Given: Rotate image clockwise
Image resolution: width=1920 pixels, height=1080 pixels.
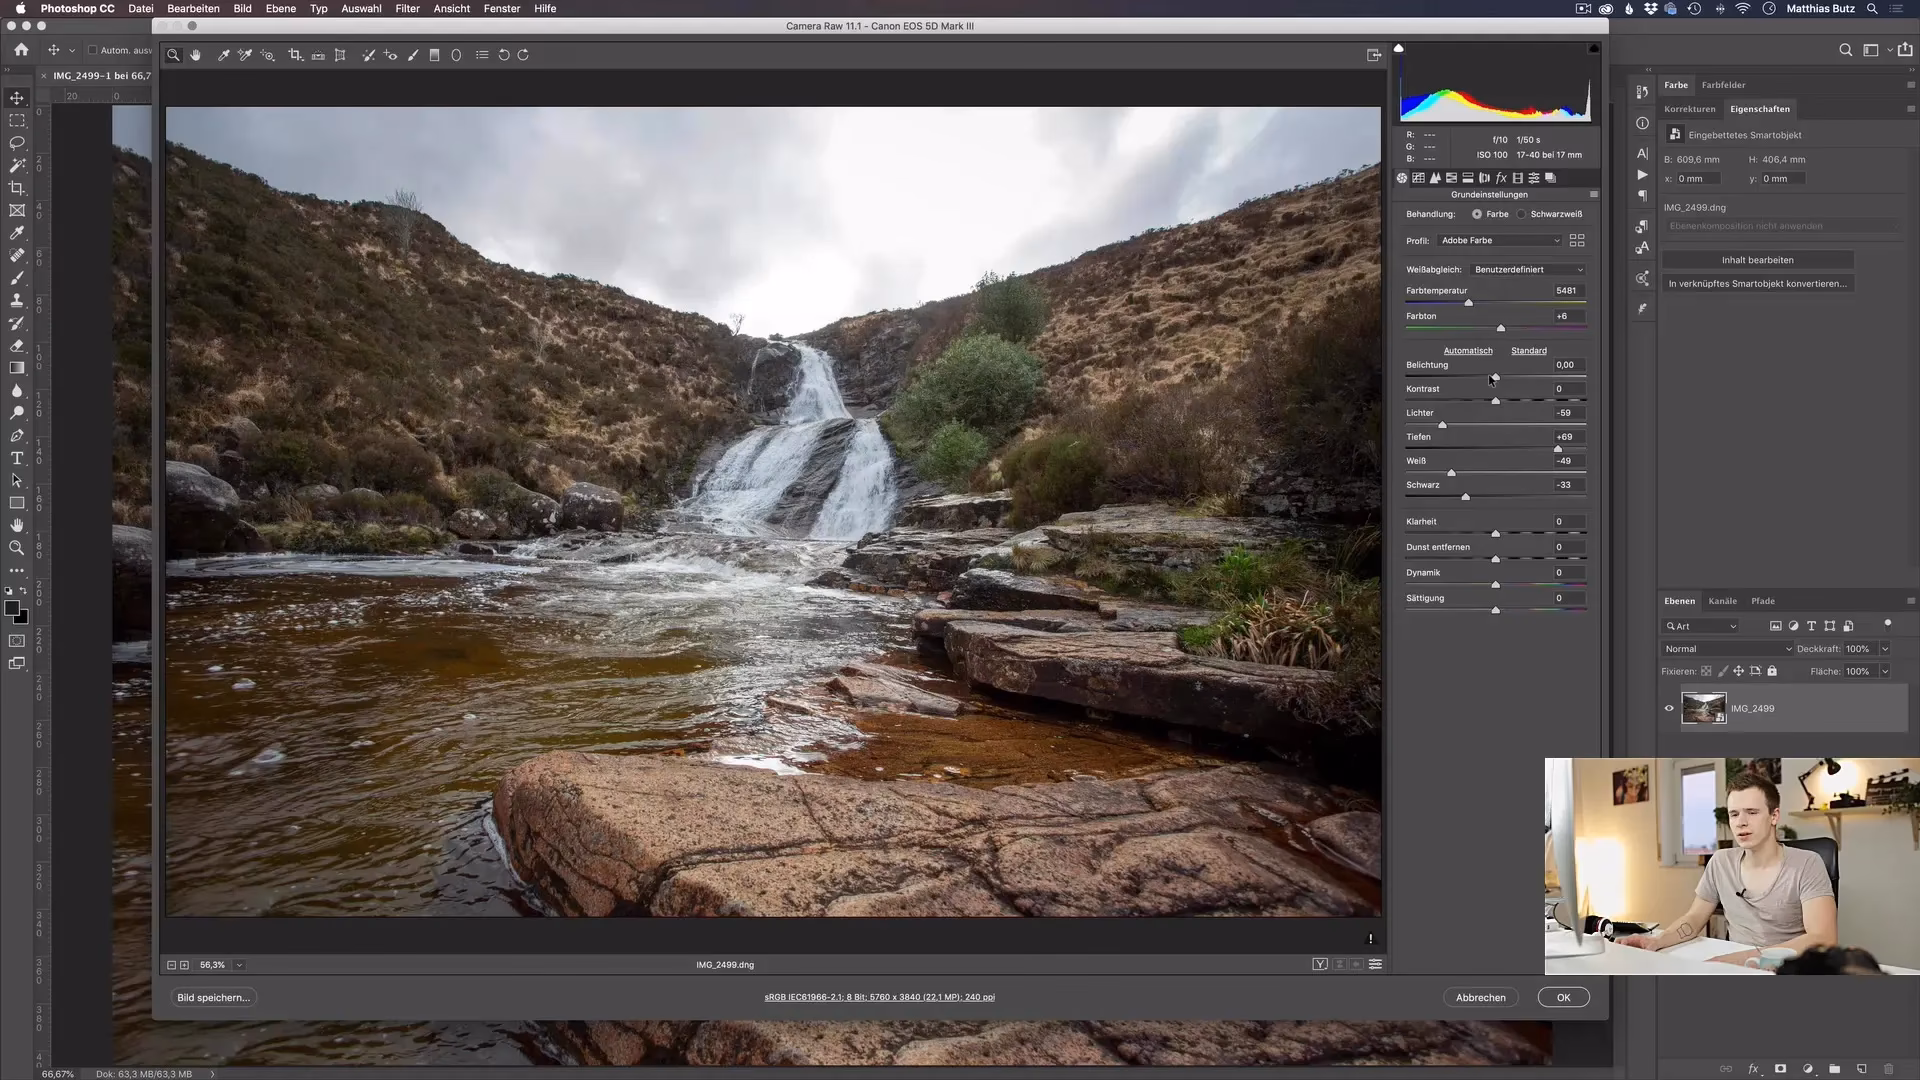Looking at the screenshot, I should point(523,55).
